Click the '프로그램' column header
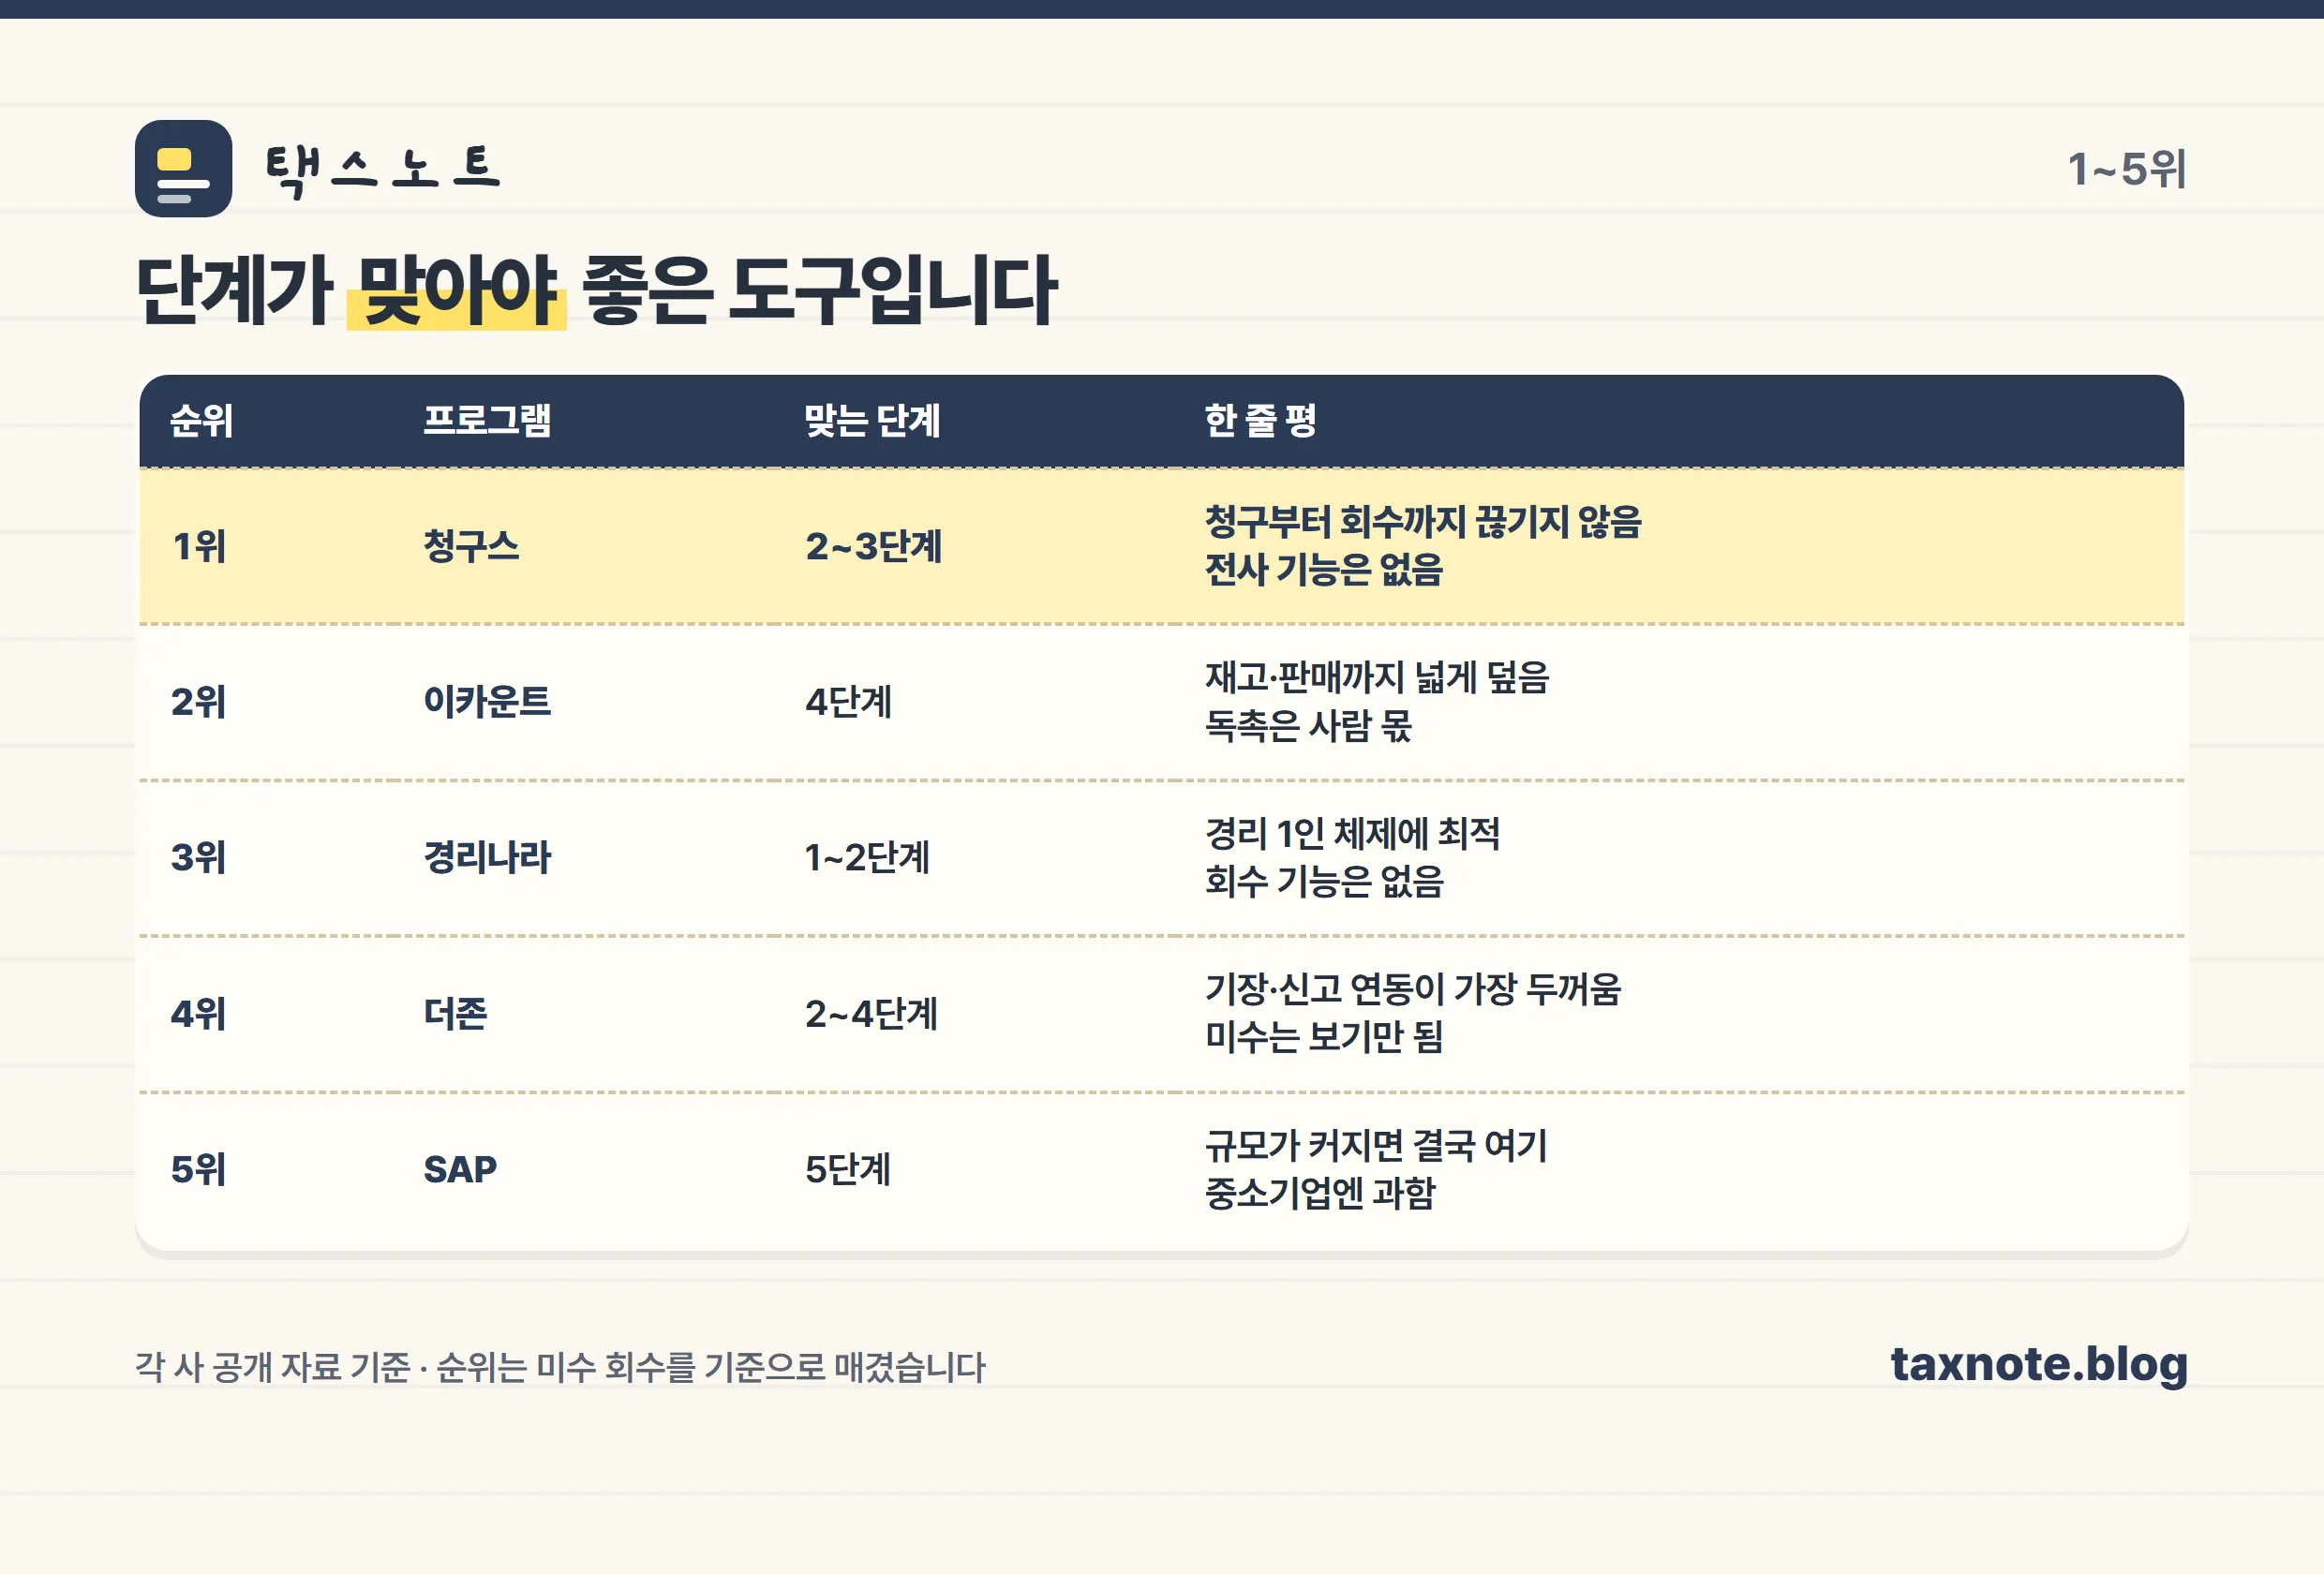Screen dimensions: 2324x1574 487,420
